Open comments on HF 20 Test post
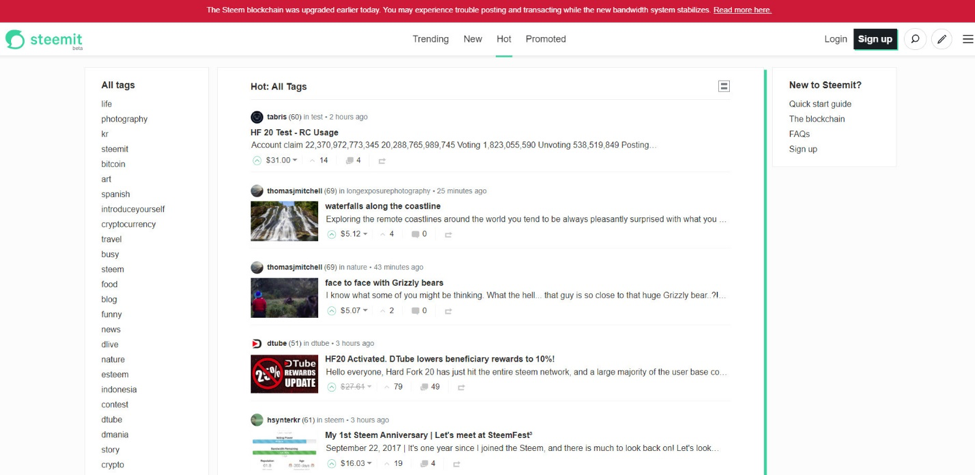This screenshot has height=475, width=975. (x=353, y=160)
